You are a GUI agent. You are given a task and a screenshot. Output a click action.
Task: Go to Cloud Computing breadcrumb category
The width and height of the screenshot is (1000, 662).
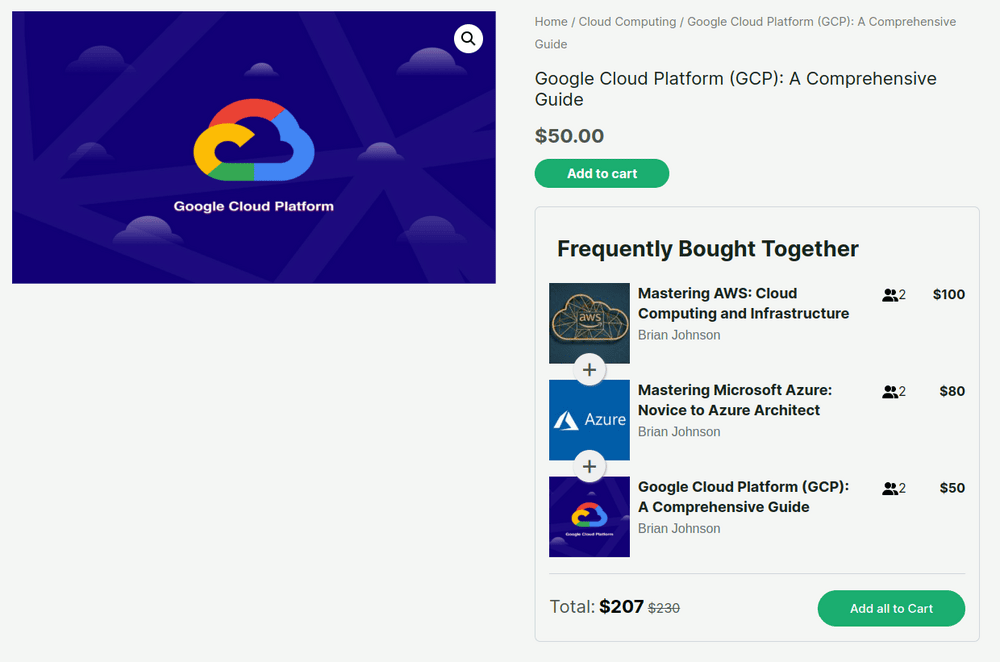627,22
